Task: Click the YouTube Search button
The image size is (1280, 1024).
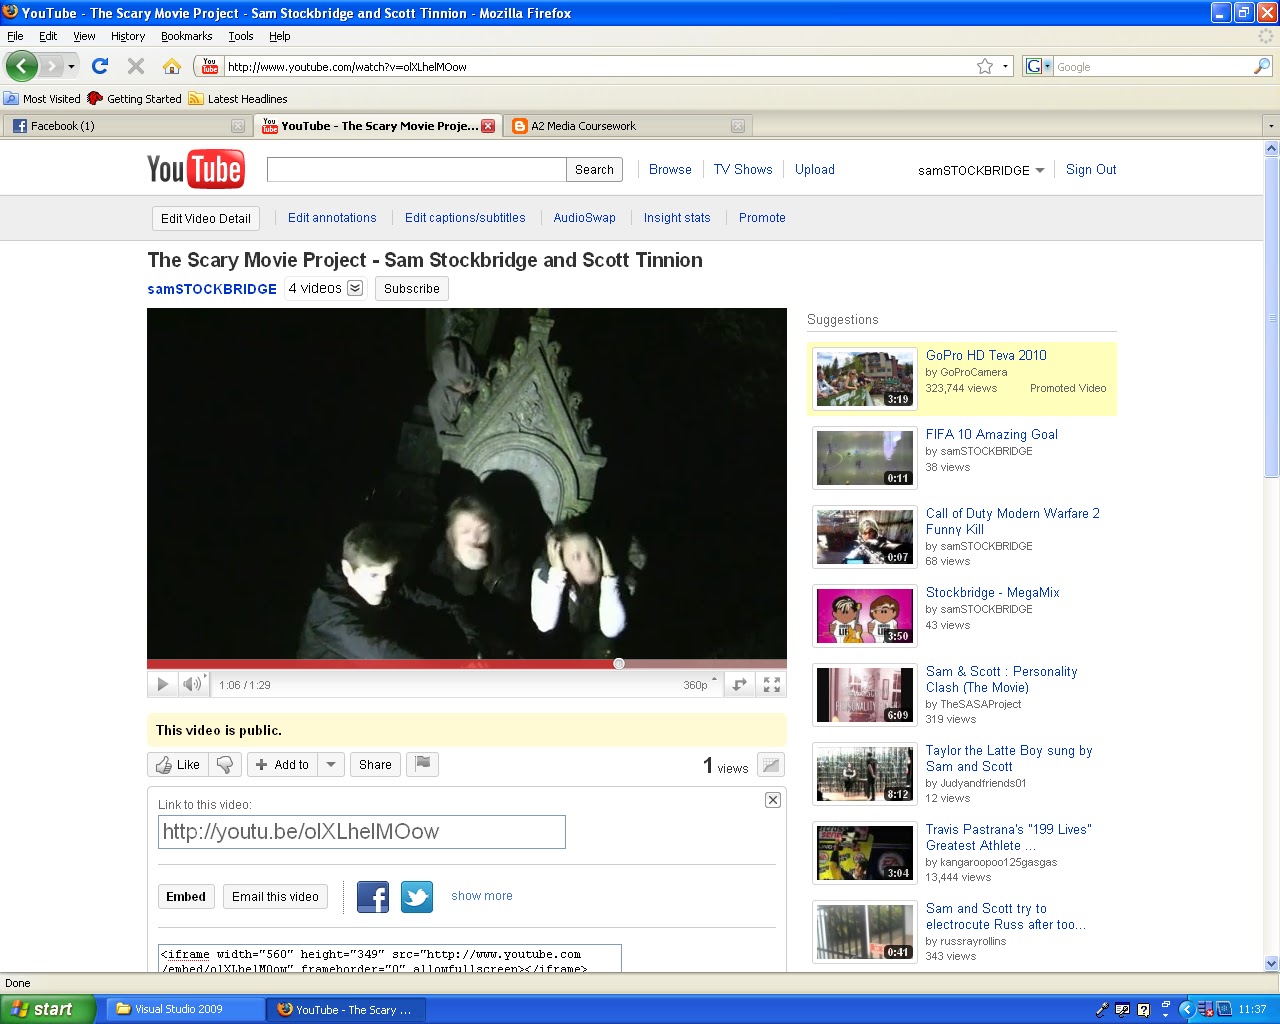Action: [594, 170]
